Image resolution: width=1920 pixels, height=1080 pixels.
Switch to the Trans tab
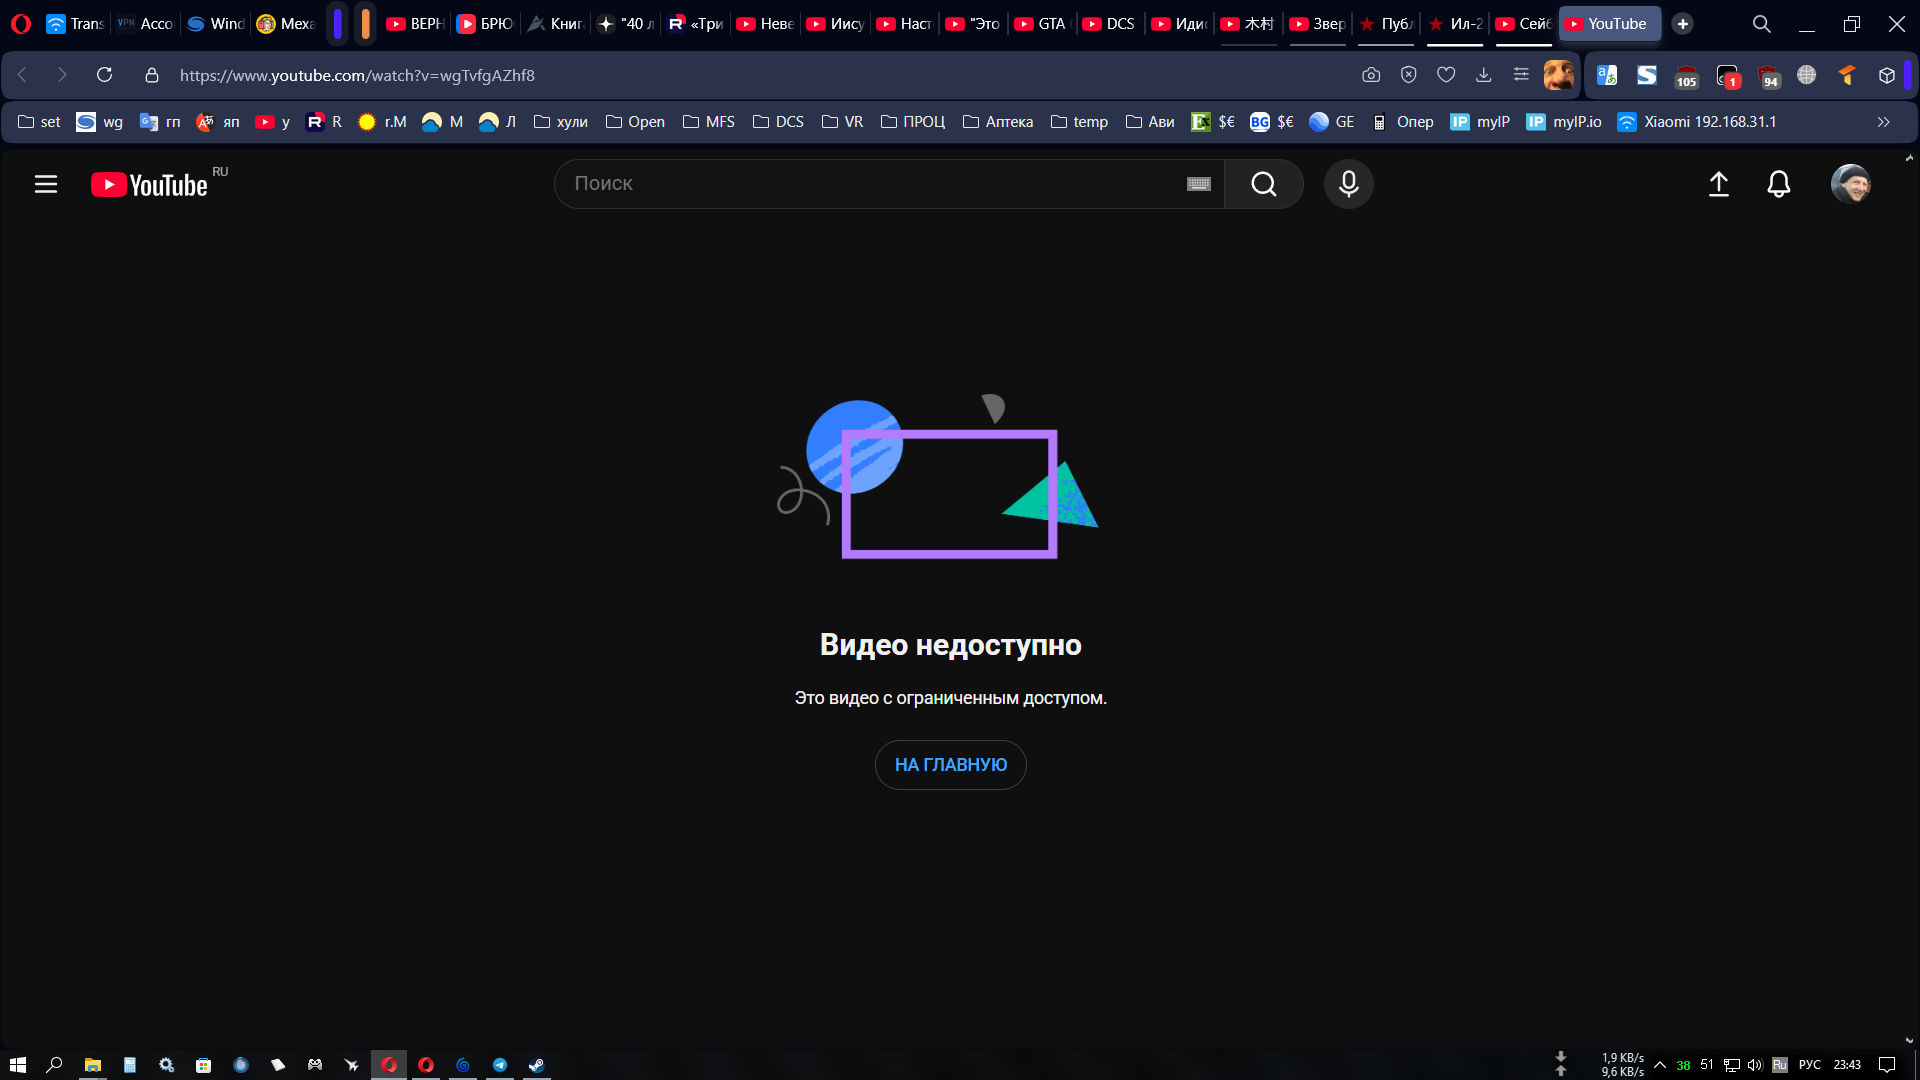(76, 24)
